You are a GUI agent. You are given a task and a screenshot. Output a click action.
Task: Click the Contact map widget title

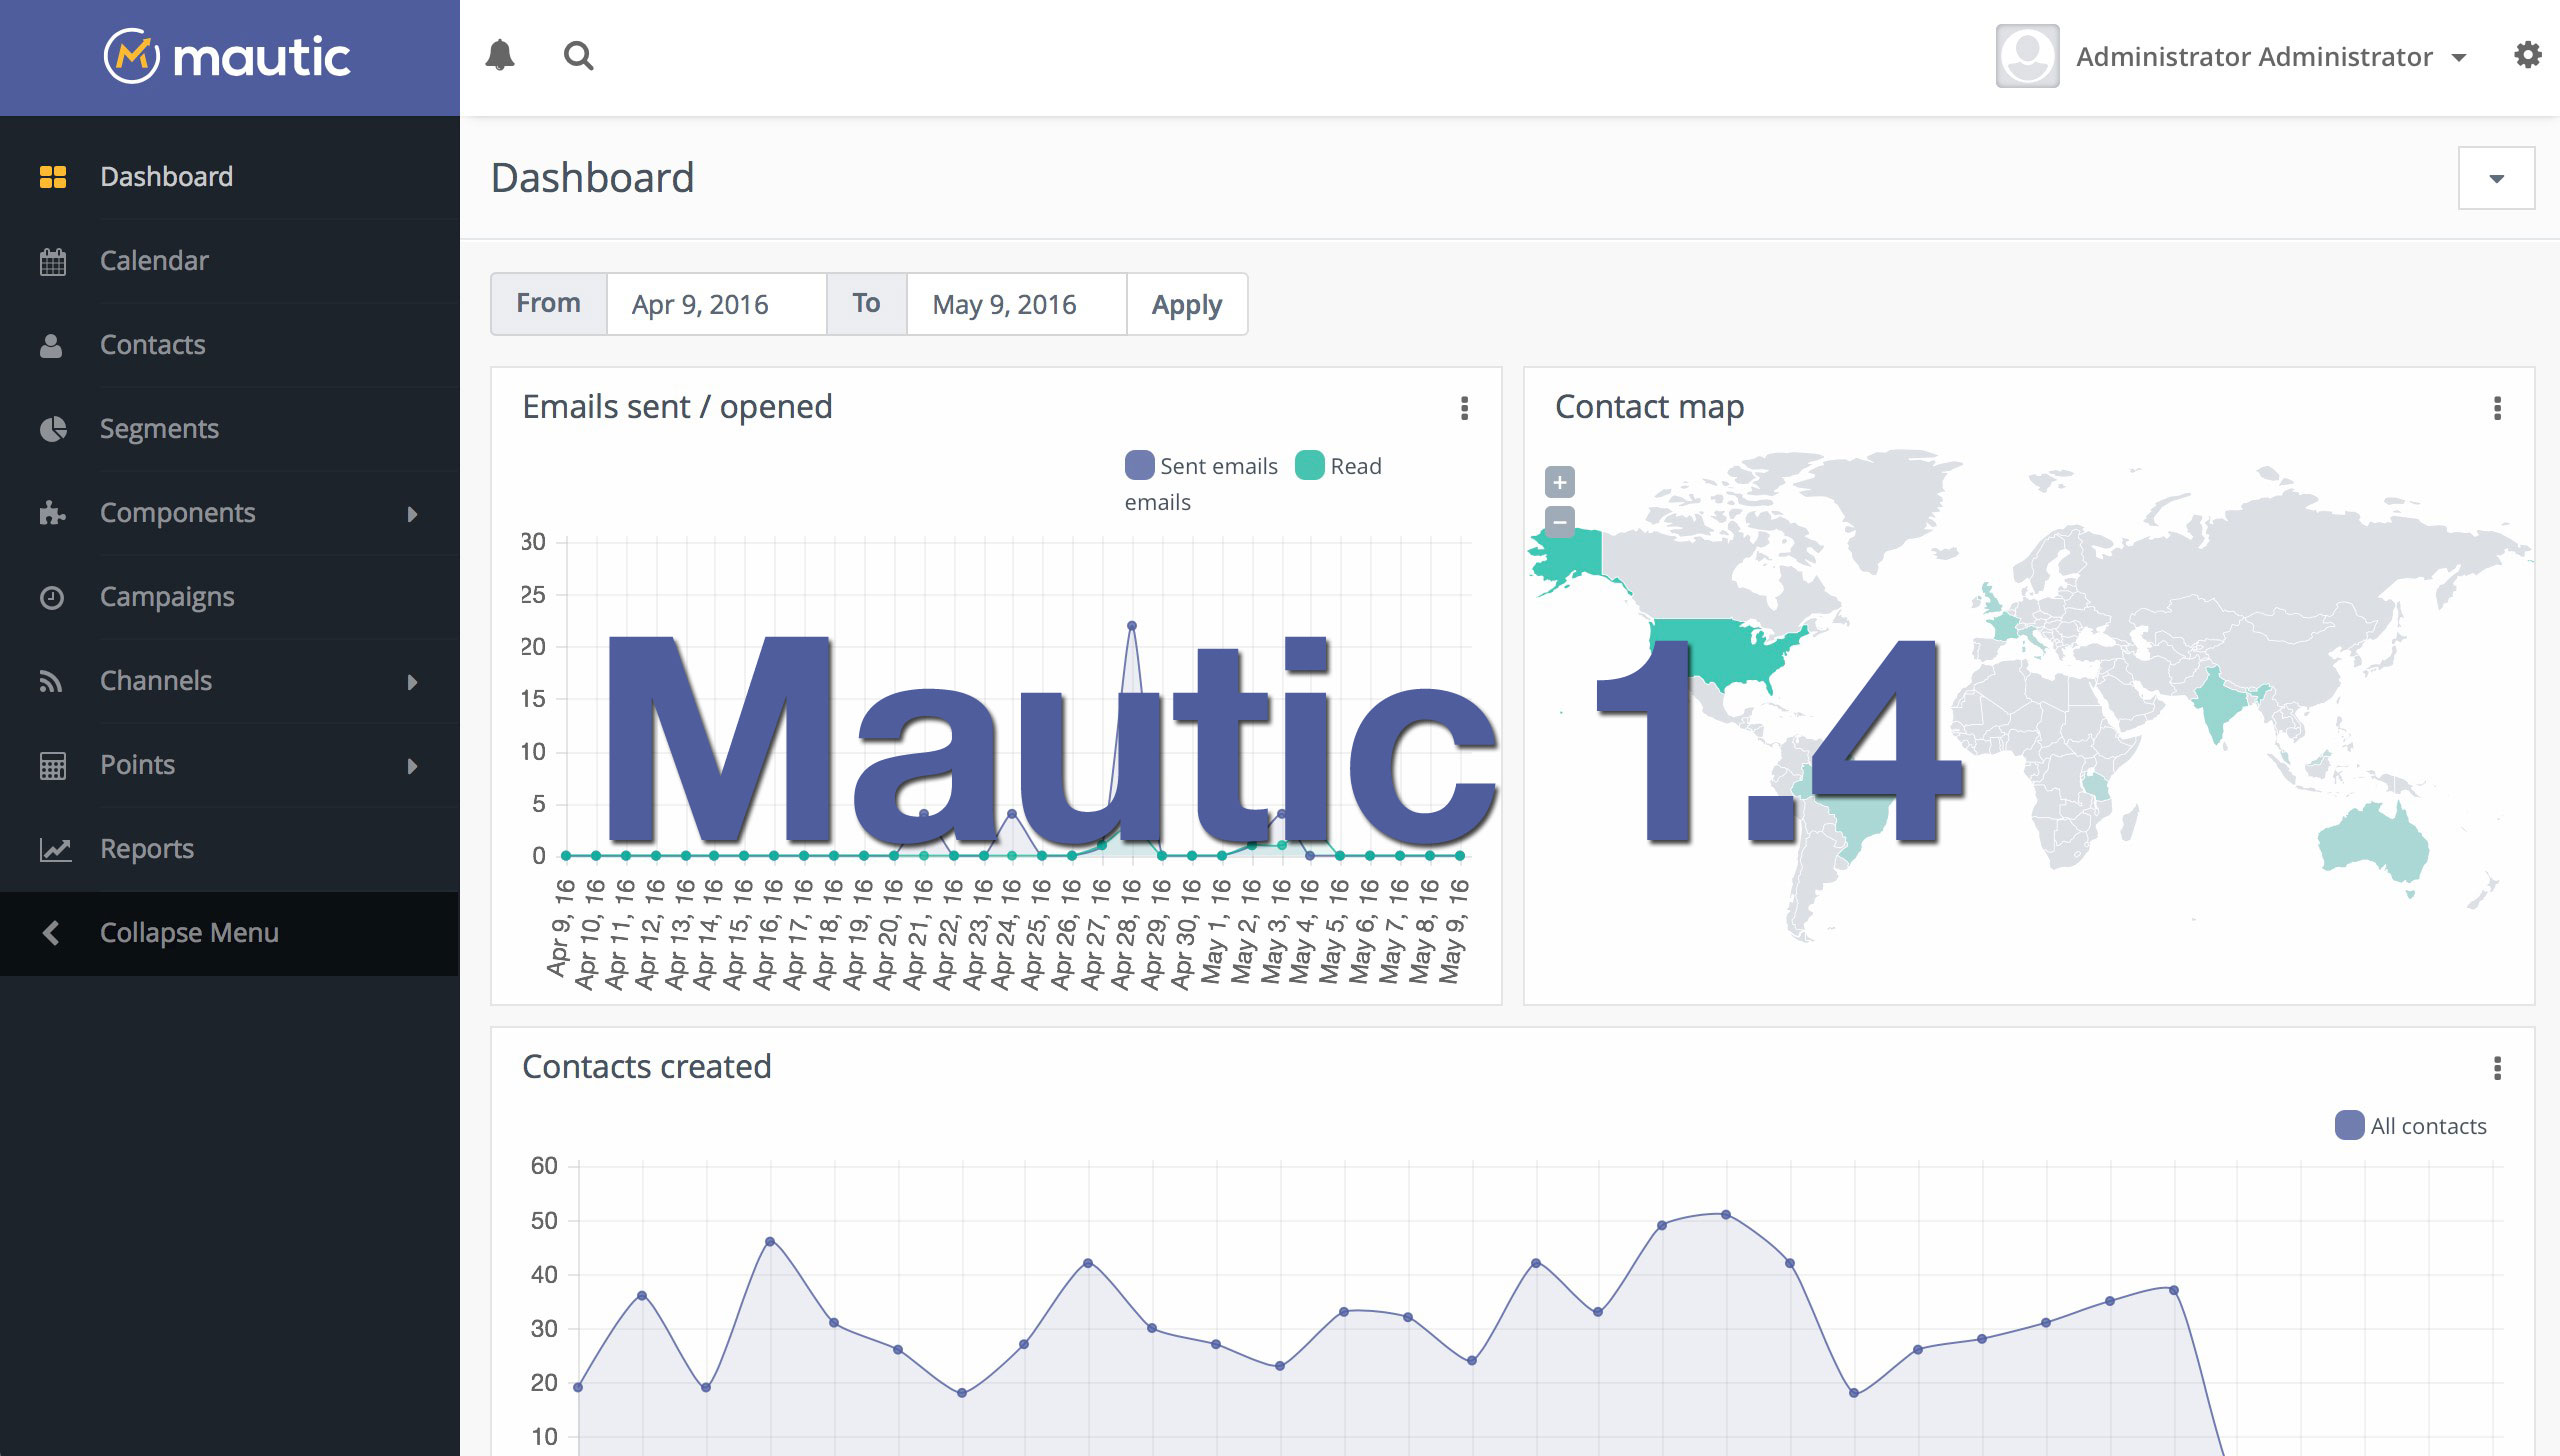click(1649, 407)
